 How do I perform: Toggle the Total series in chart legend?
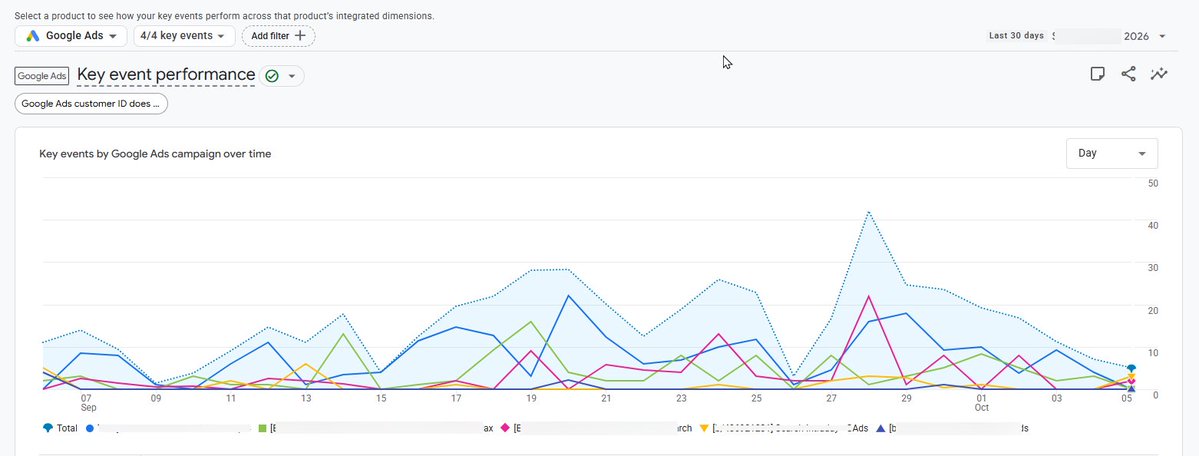(x=60, y=428)
